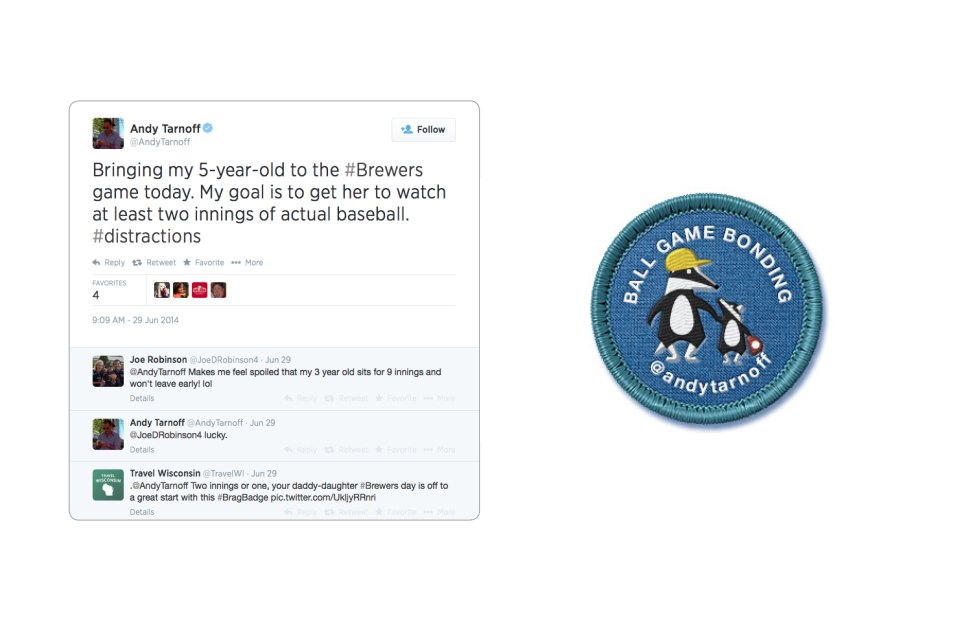This screenshot has width=960, height=621.
Task: Open the #Brewers hashtag in main tweet
Action: 383,170
